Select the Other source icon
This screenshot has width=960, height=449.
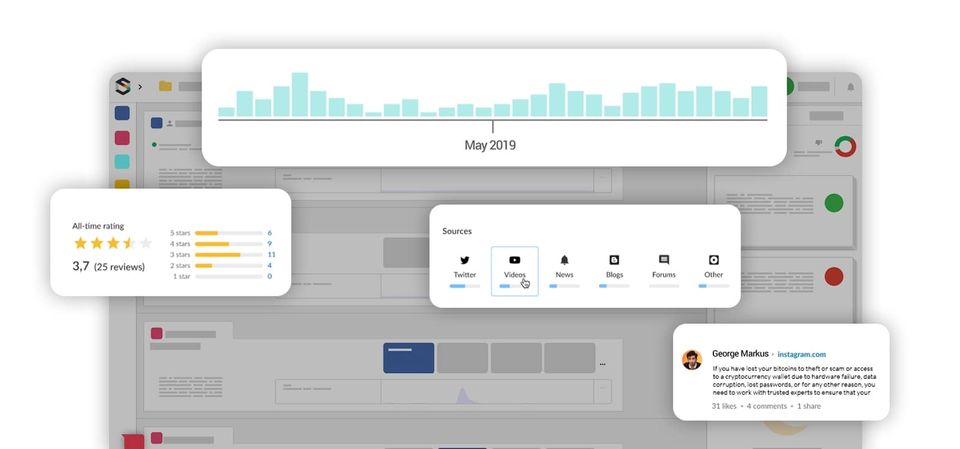coord(713,260)
